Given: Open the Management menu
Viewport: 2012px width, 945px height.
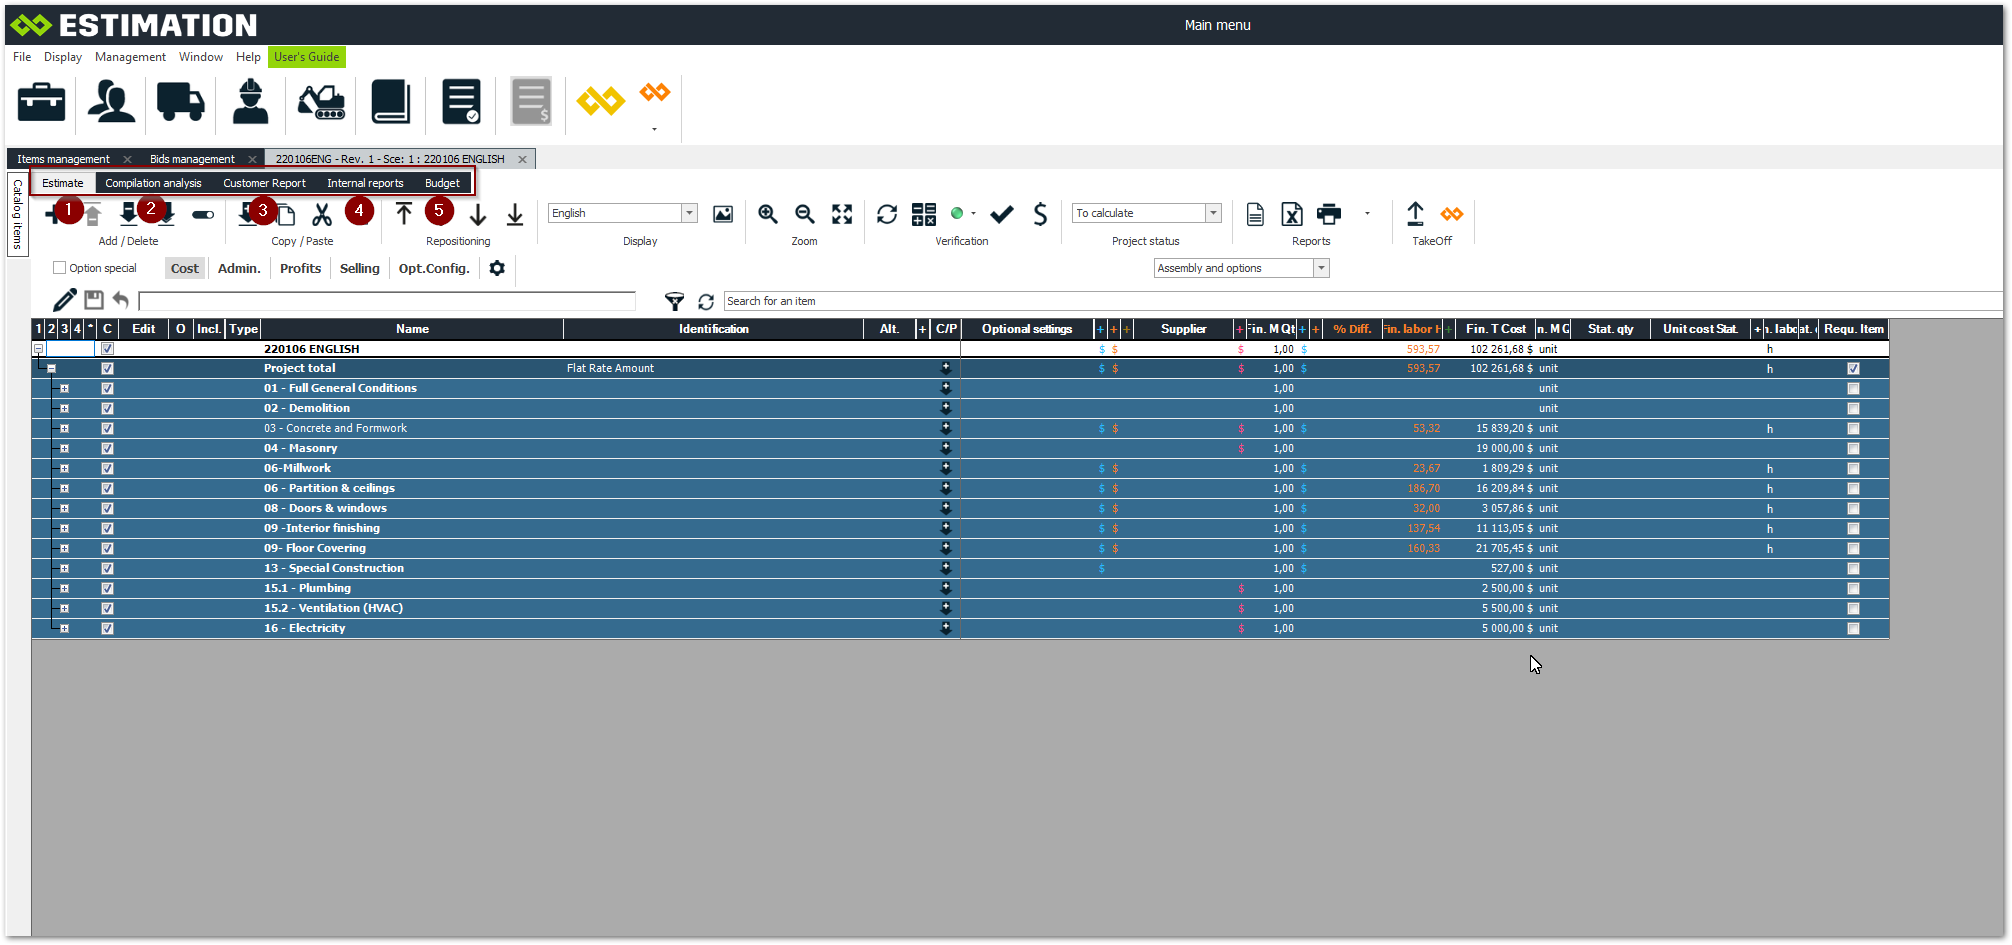Looking at the screenshot, I should coord(130,57).
